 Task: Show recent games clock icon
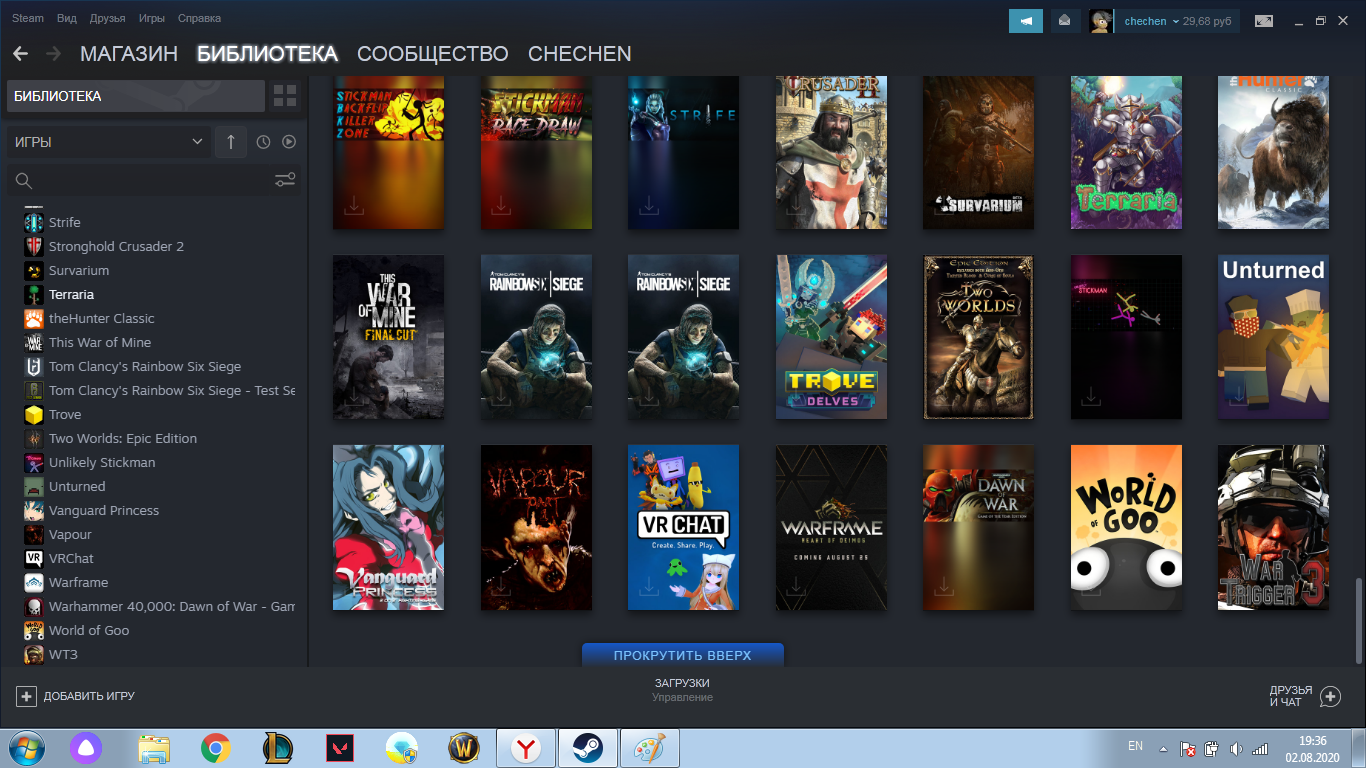click(x=263, y=142)
